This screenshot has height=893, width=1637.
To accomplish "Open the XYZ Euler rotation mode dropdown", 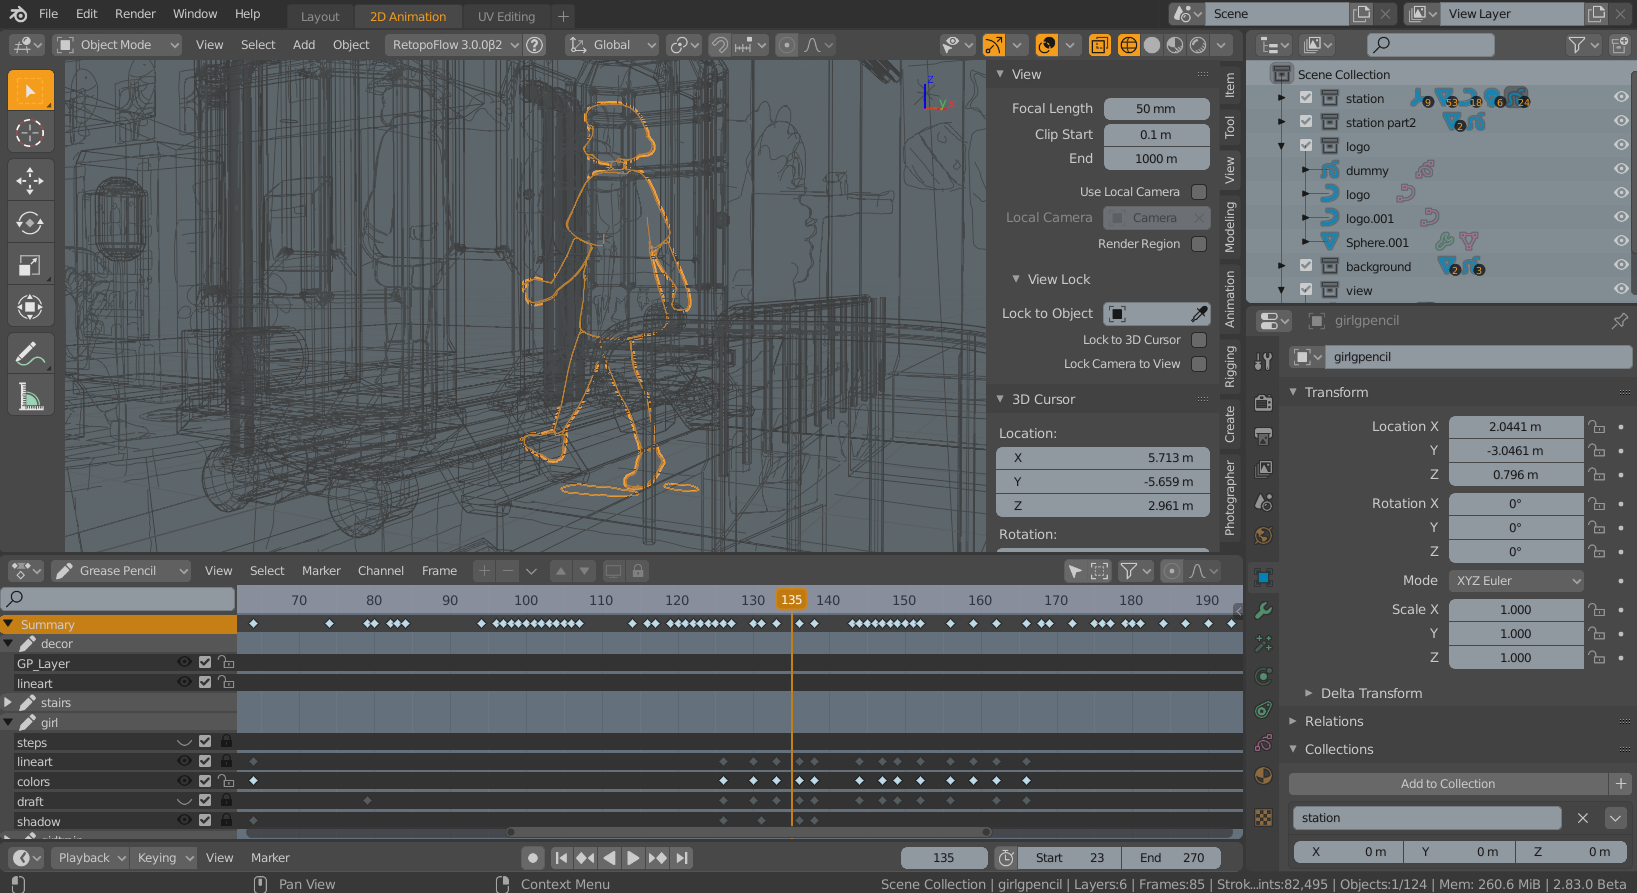I will 1516,581.
